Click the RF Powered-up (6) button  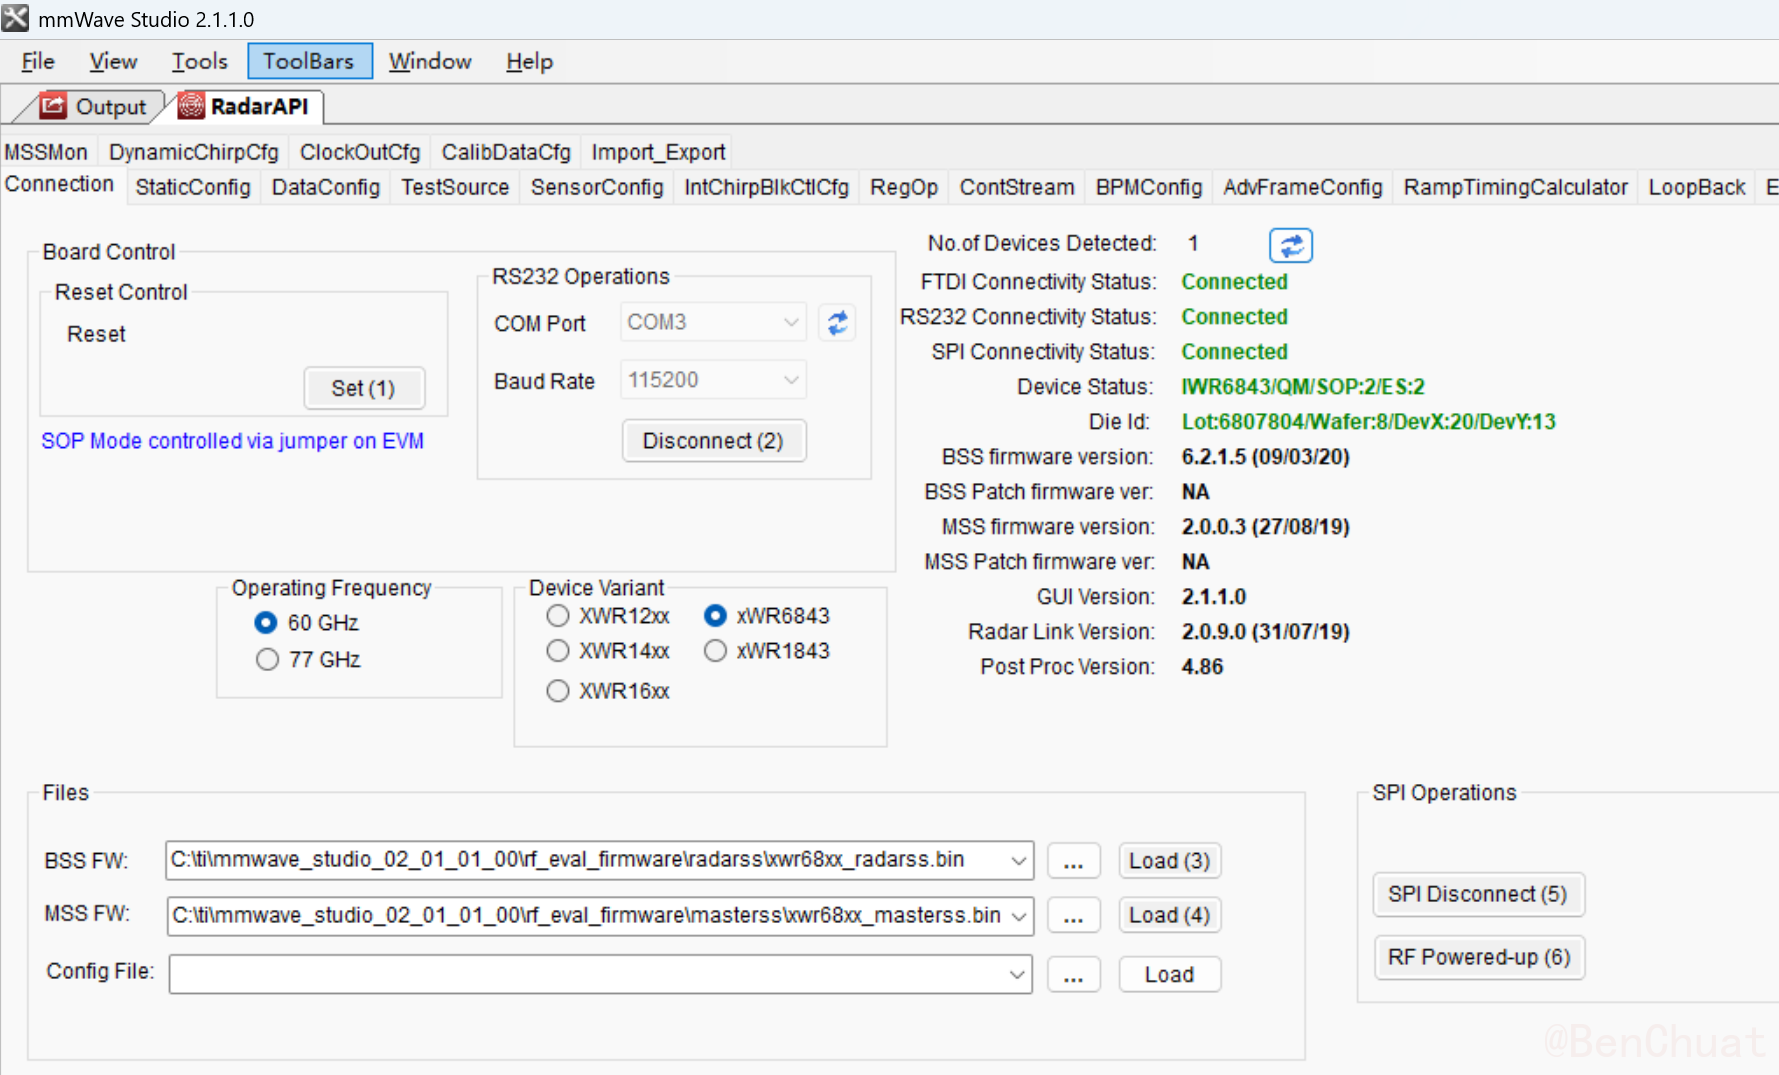(x=1478, y=957)
